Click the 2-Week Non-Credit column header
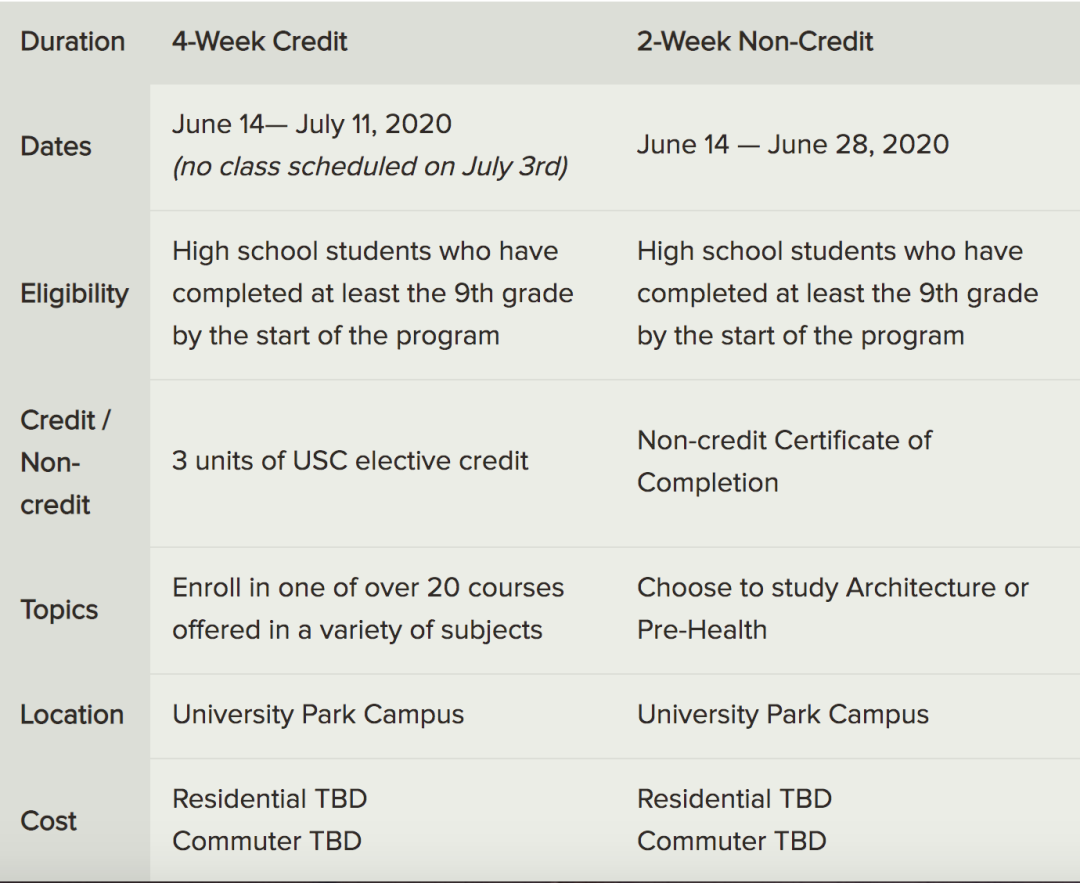Screen dimensions: 1080x883 [x=755, y=42]
